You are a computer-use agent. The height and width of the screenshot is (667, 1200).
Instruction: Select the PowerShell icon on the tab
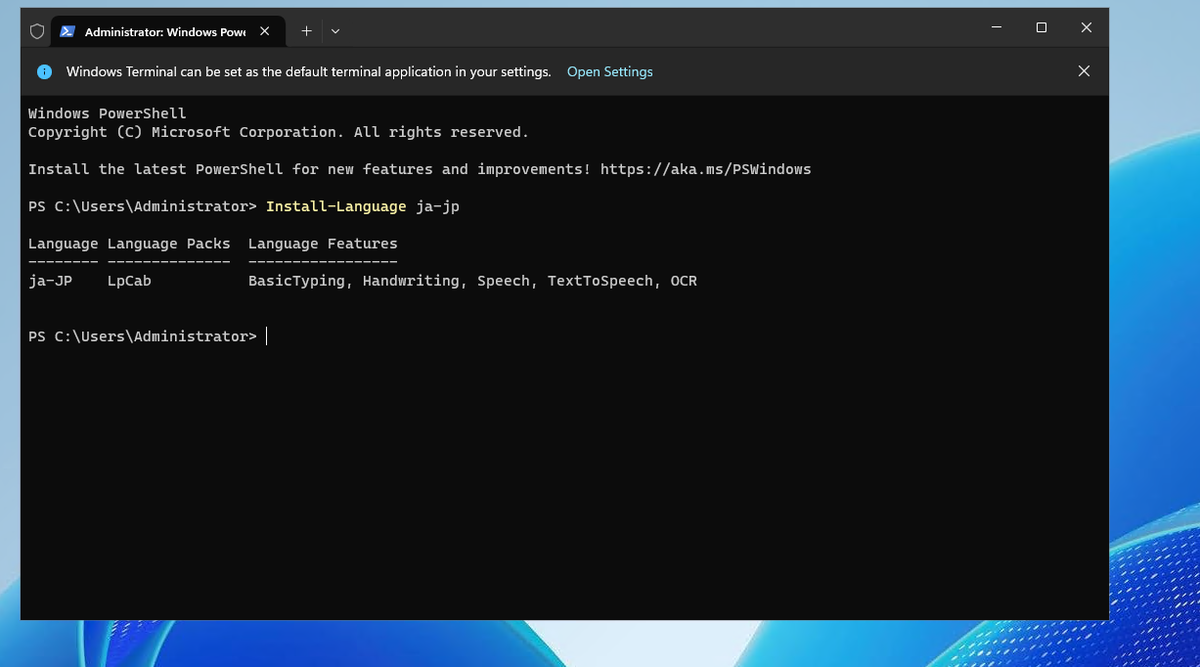[68, 31]
